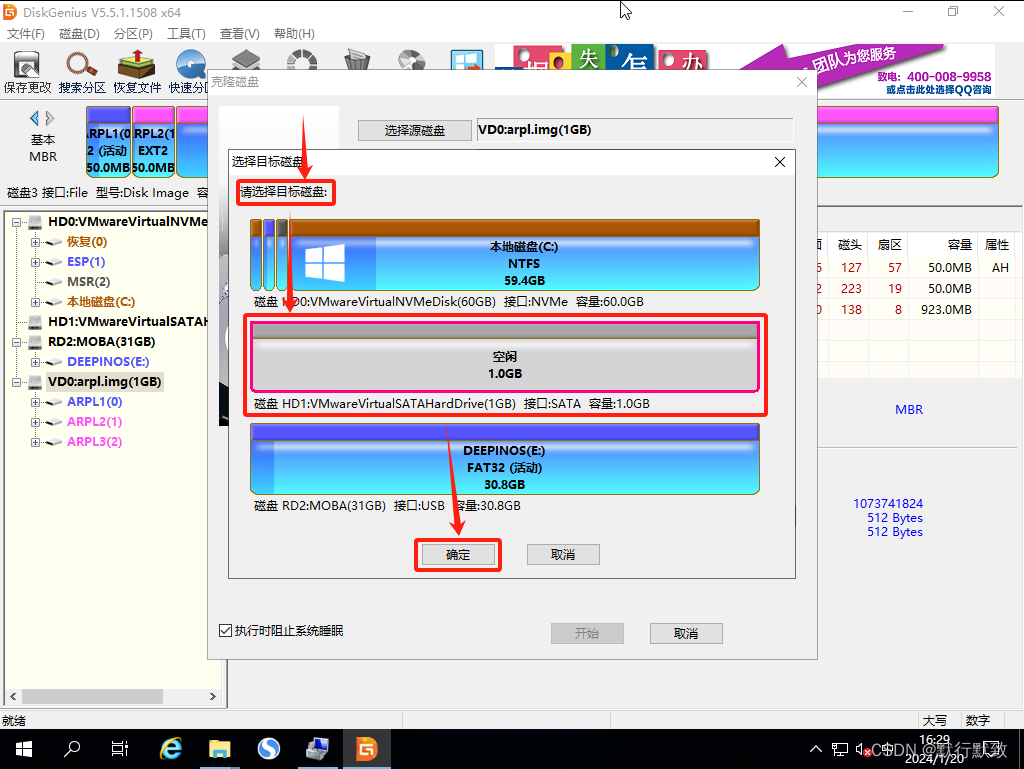Expand the DEEPINOS(E:) tree node
1024x769 pixels.
coord(35,362)
